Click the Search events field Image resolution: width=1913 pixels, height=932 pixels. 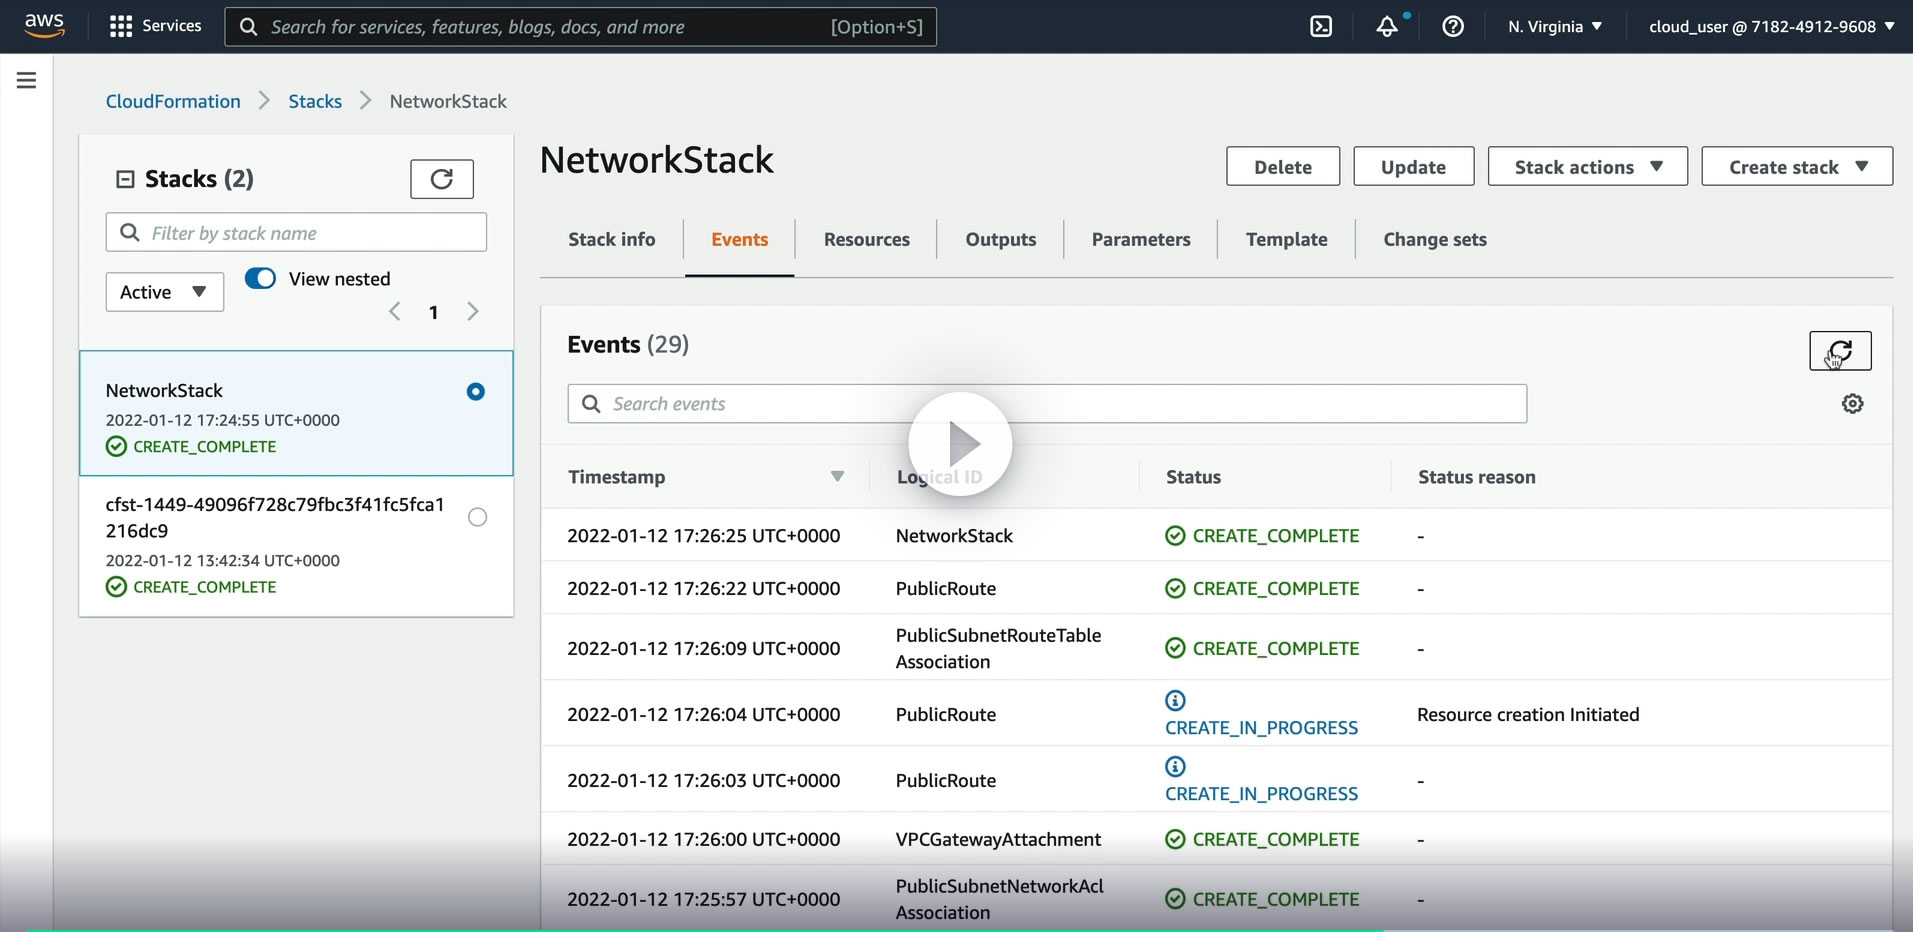click(1047, 404)
